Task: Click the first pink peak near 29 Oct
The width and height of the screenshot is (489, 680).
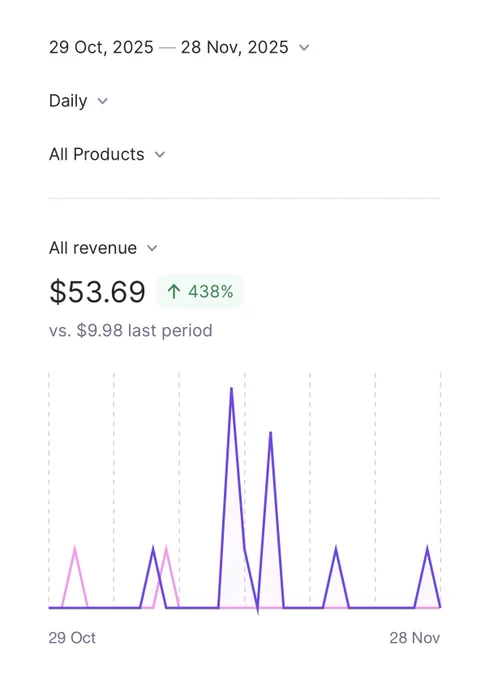Action: click(75, 549)
